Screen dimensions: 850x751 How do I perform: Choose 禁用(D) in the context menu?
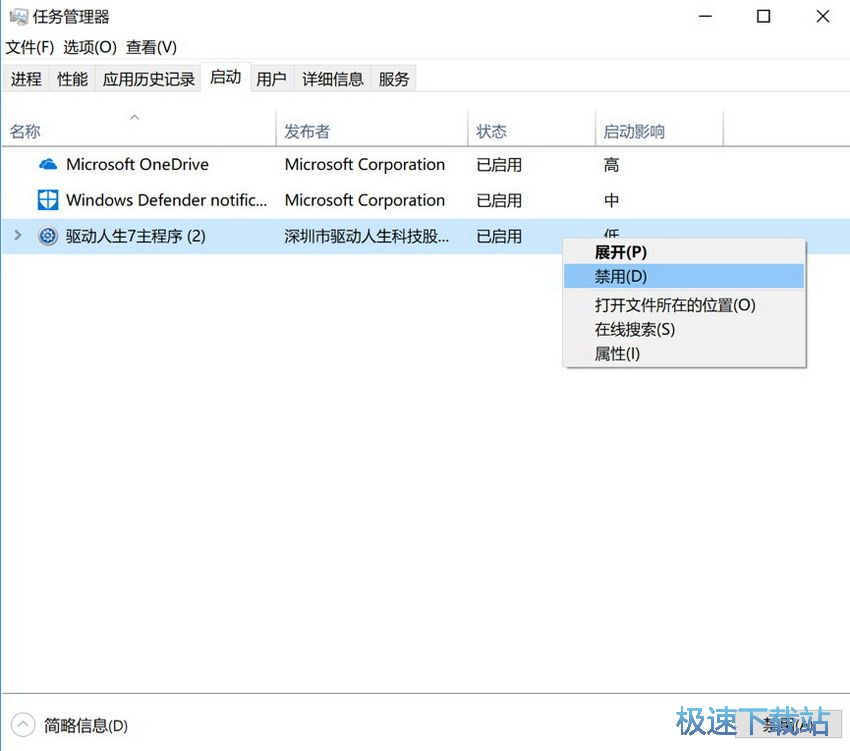click(x=684, y=277)
